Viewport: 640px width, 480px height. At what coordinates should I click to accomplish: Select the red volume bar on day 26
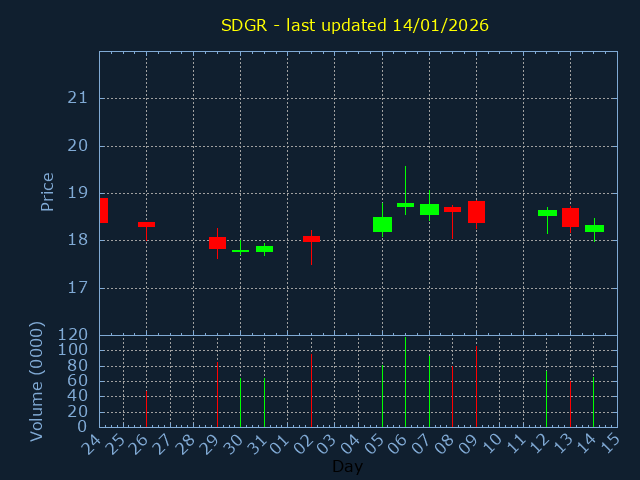tap(146, 408)
